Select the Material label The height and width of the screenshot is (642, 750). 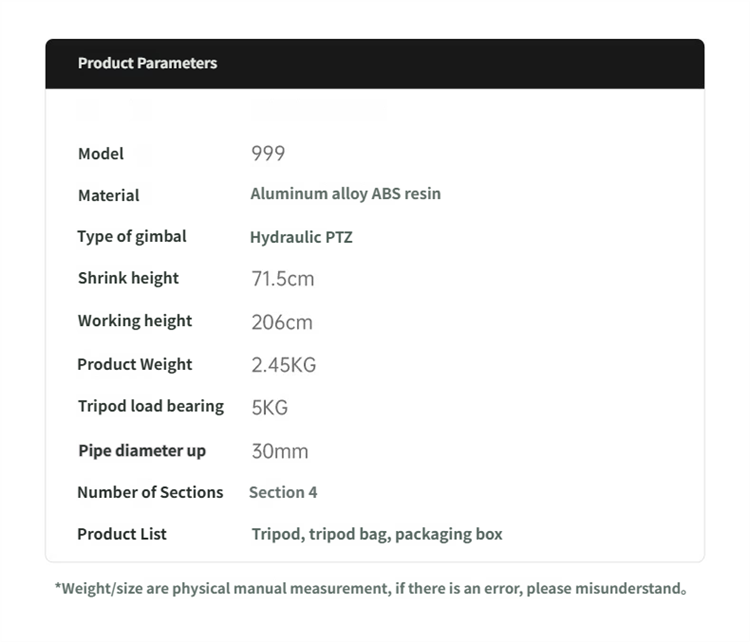point(109,195)
